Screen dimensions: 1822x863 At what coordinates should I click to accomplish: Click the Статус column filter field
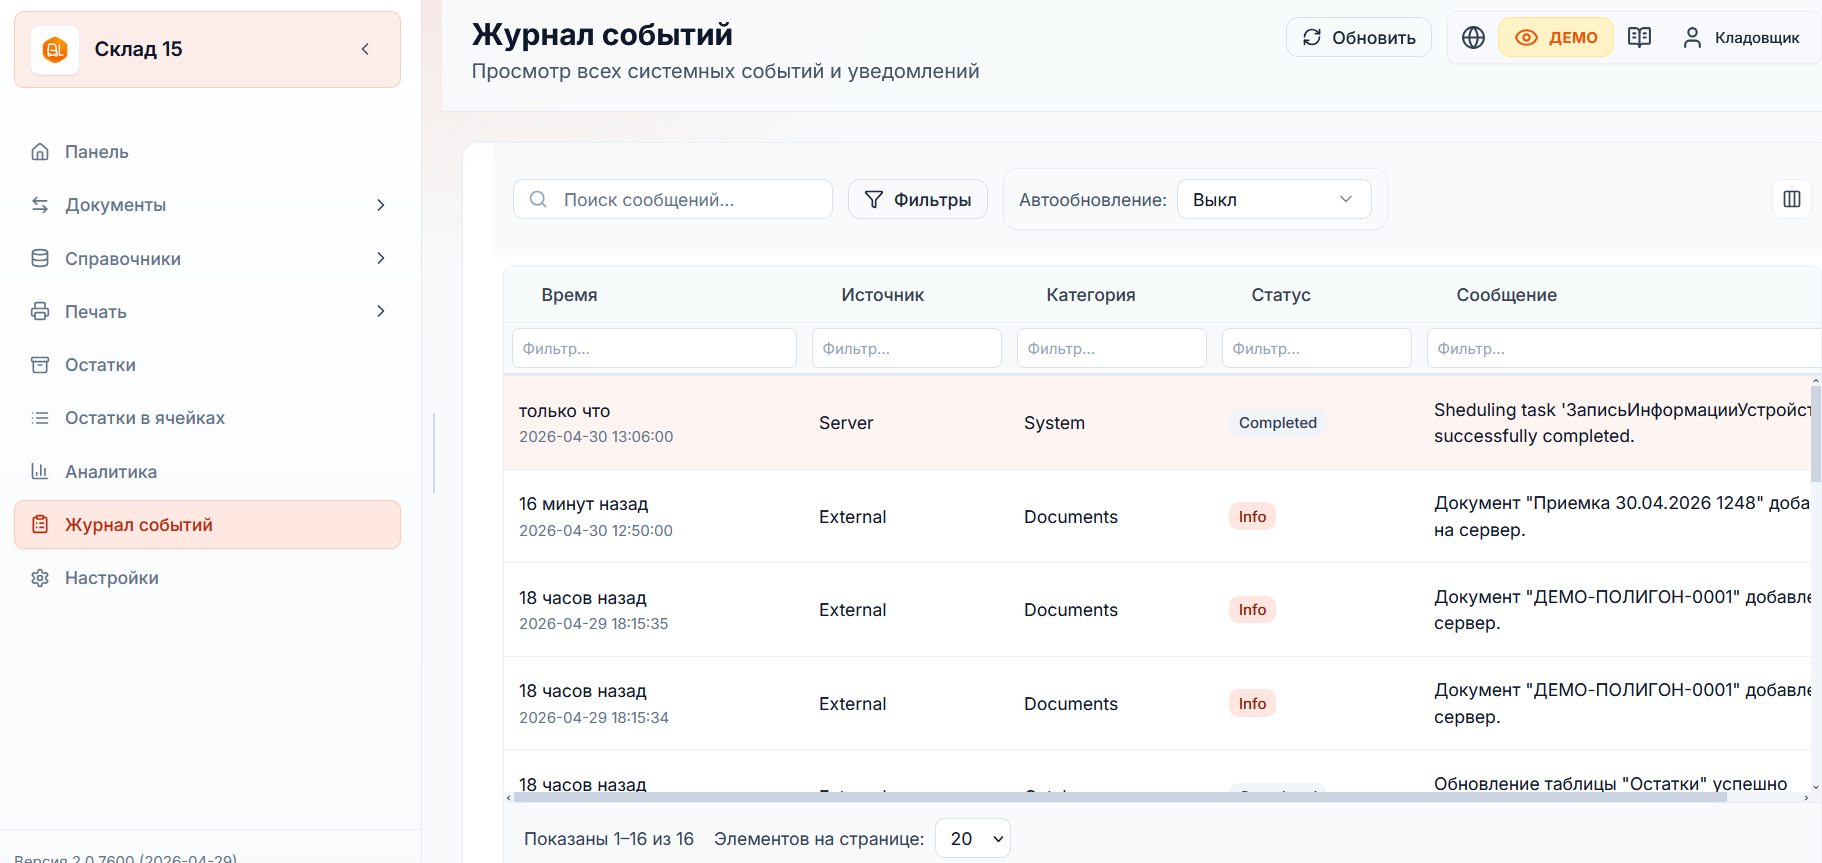[x=1316, y=348]
